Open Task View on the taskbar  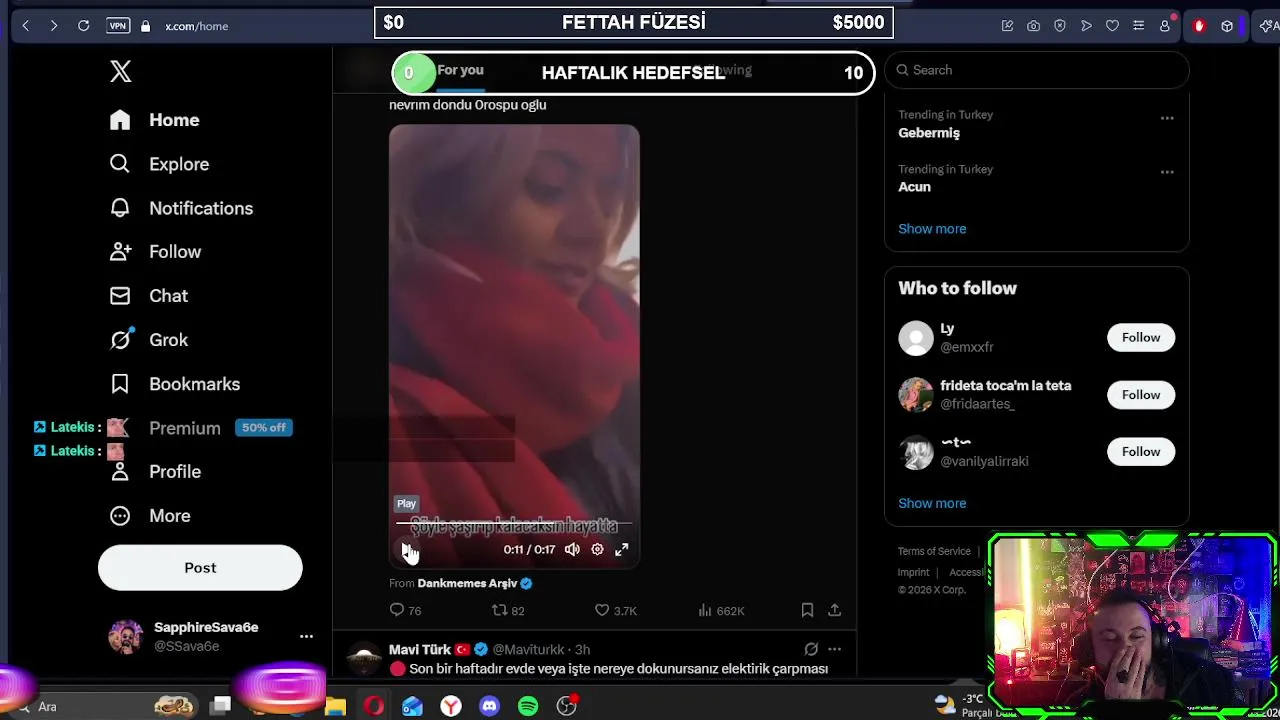221,706
